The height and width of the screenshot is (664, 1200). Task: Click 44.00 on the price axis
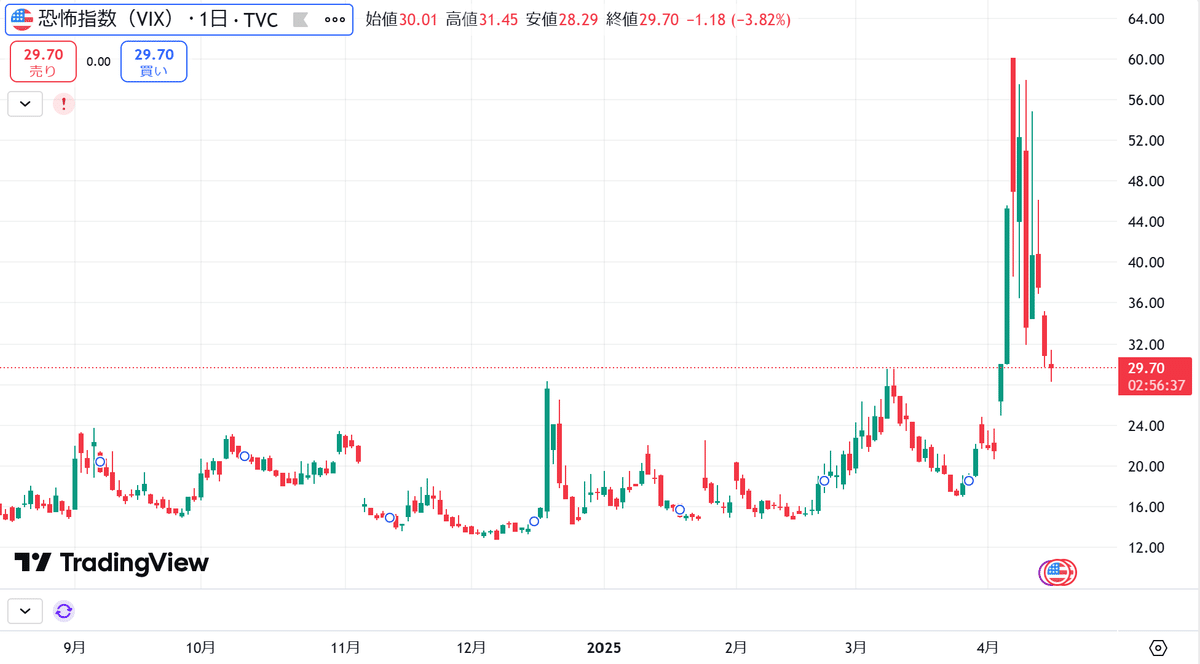(1144, 222)
